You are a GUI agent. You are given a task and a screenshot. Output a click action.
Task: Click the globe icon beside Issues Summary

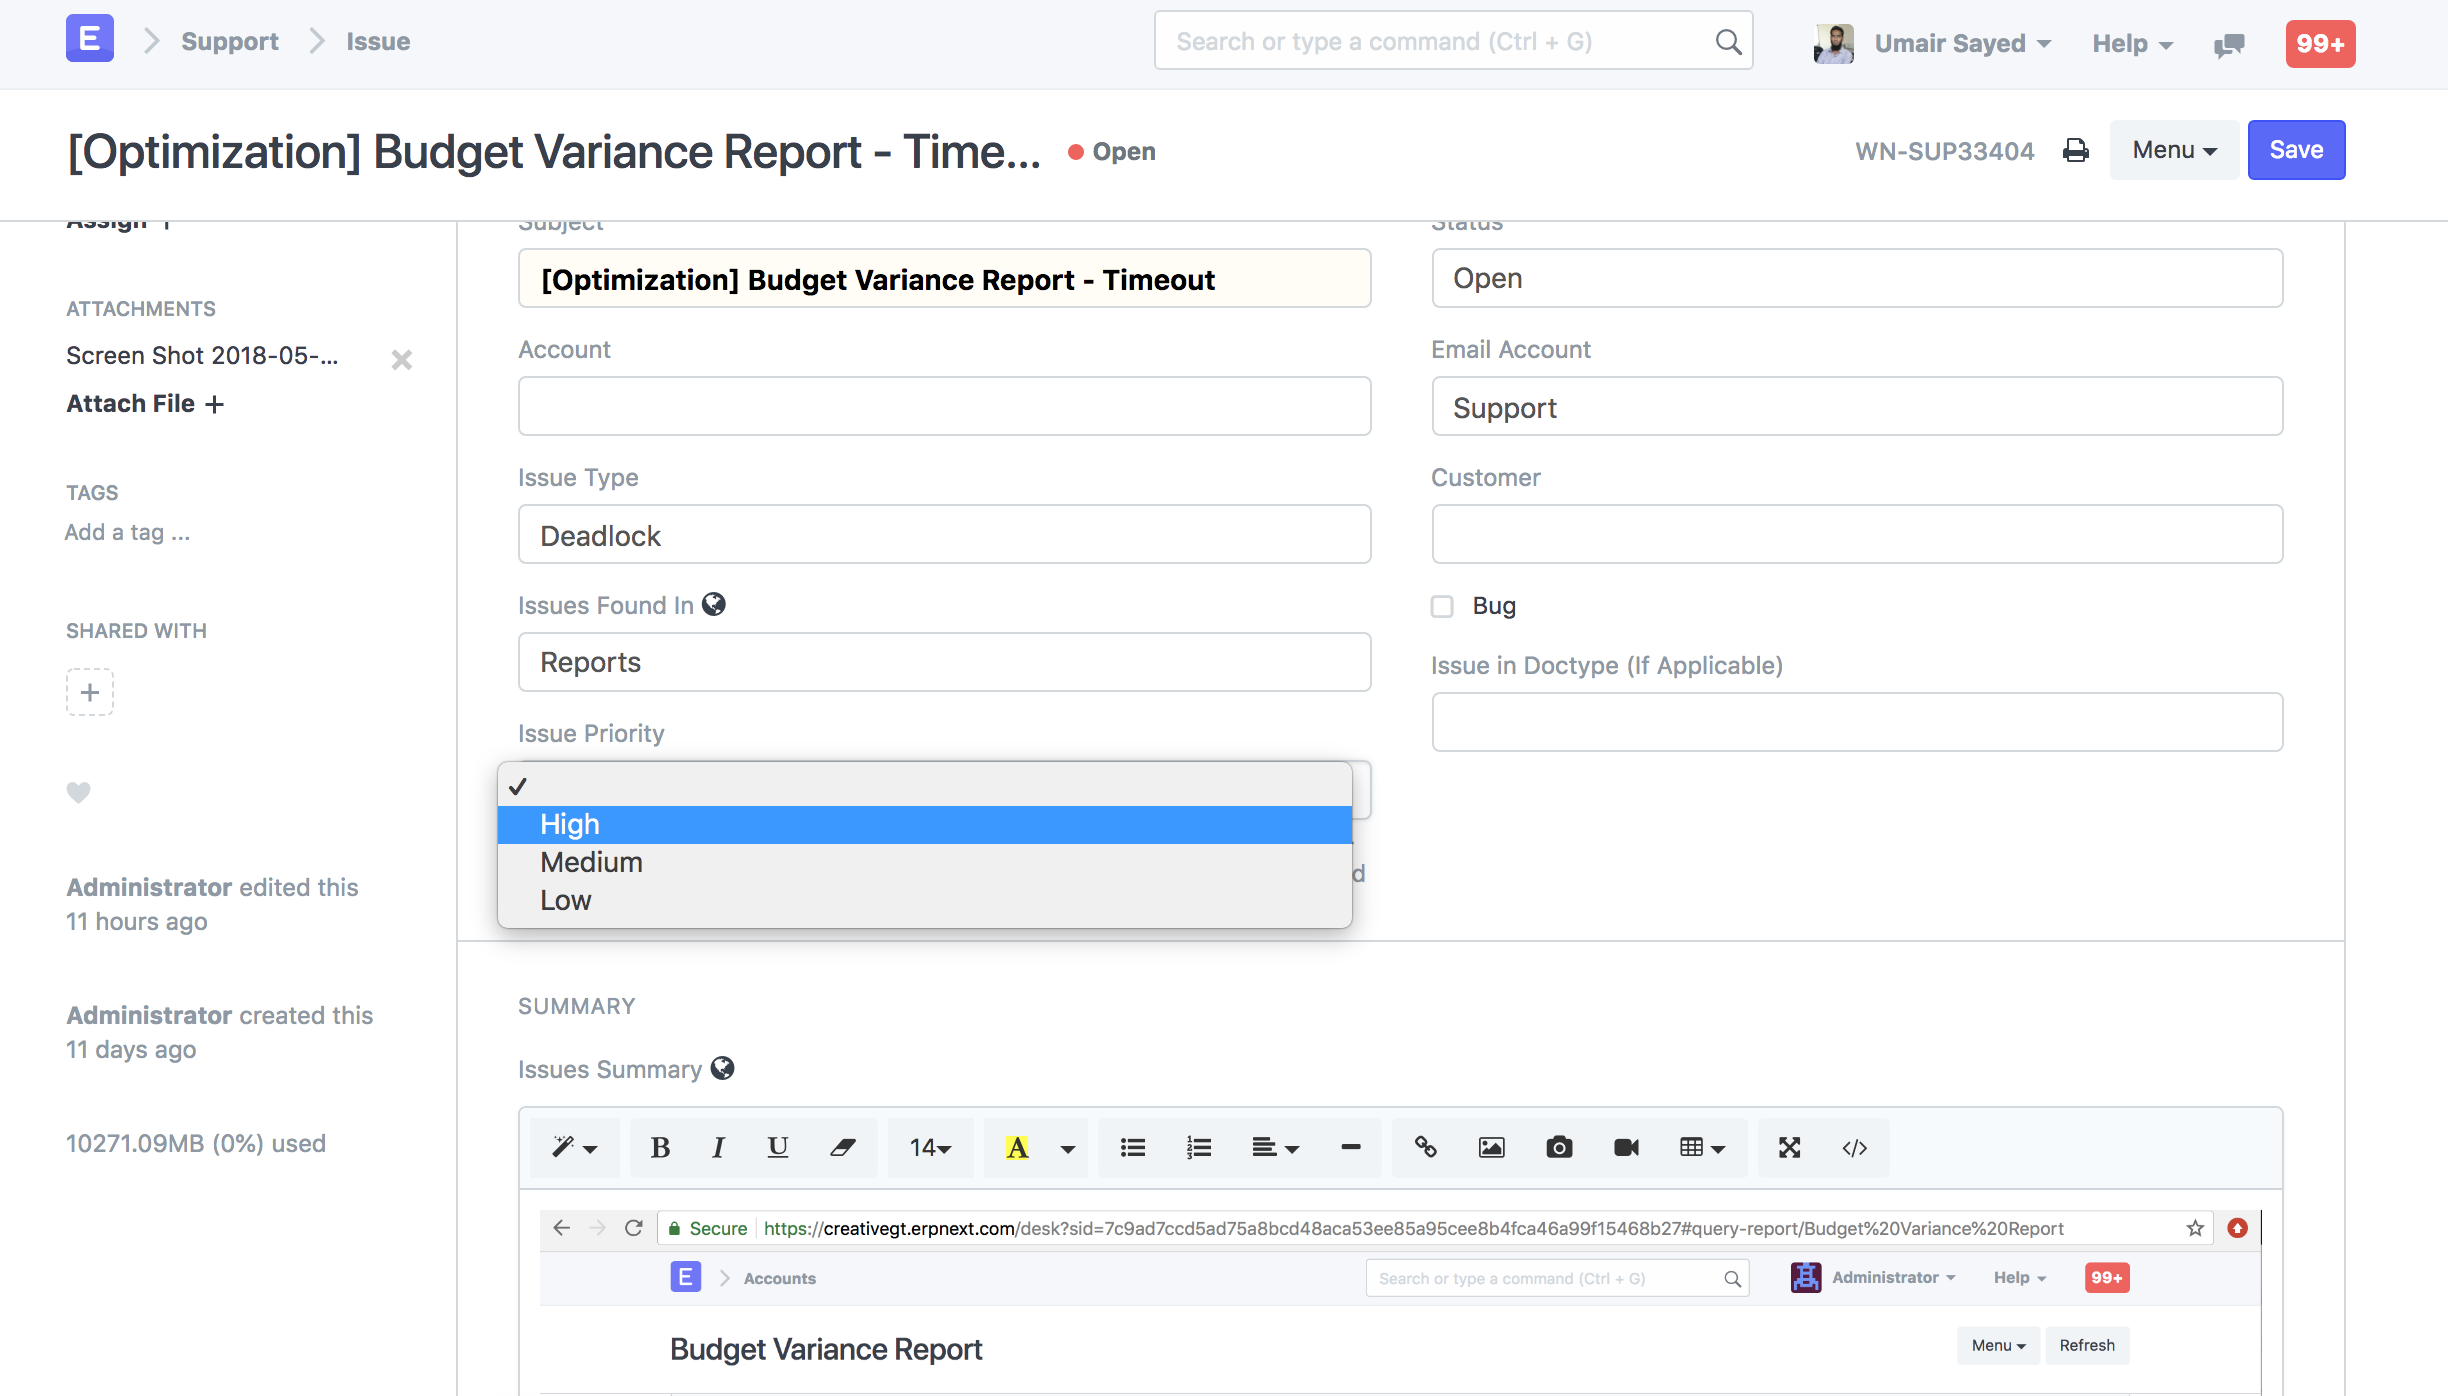(x=722, y=1068)
